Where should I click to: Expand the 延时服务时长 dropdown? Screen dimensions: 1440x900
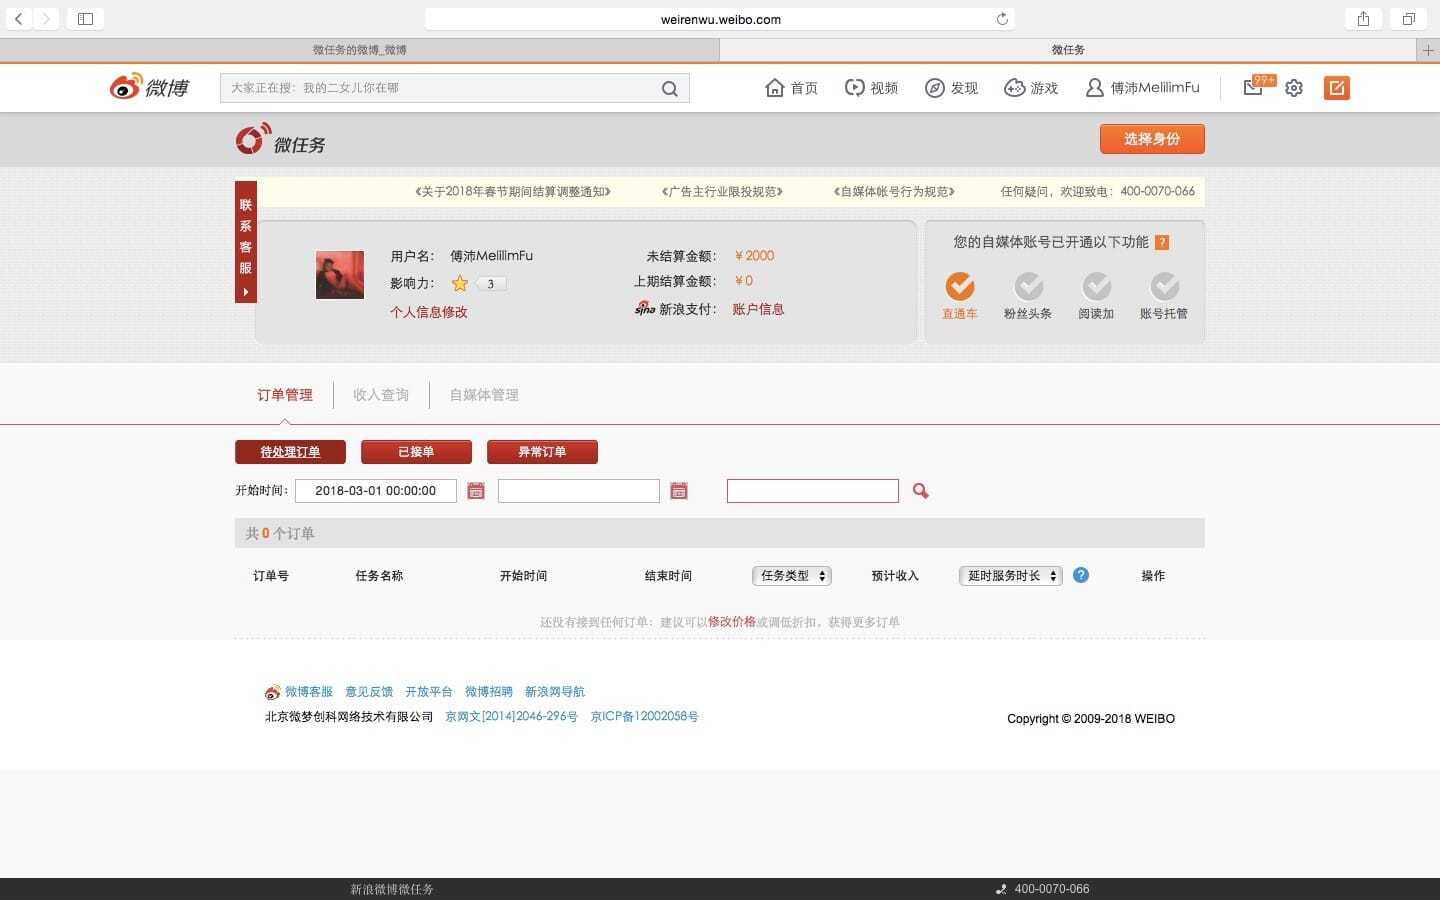tap(1010, 576)
